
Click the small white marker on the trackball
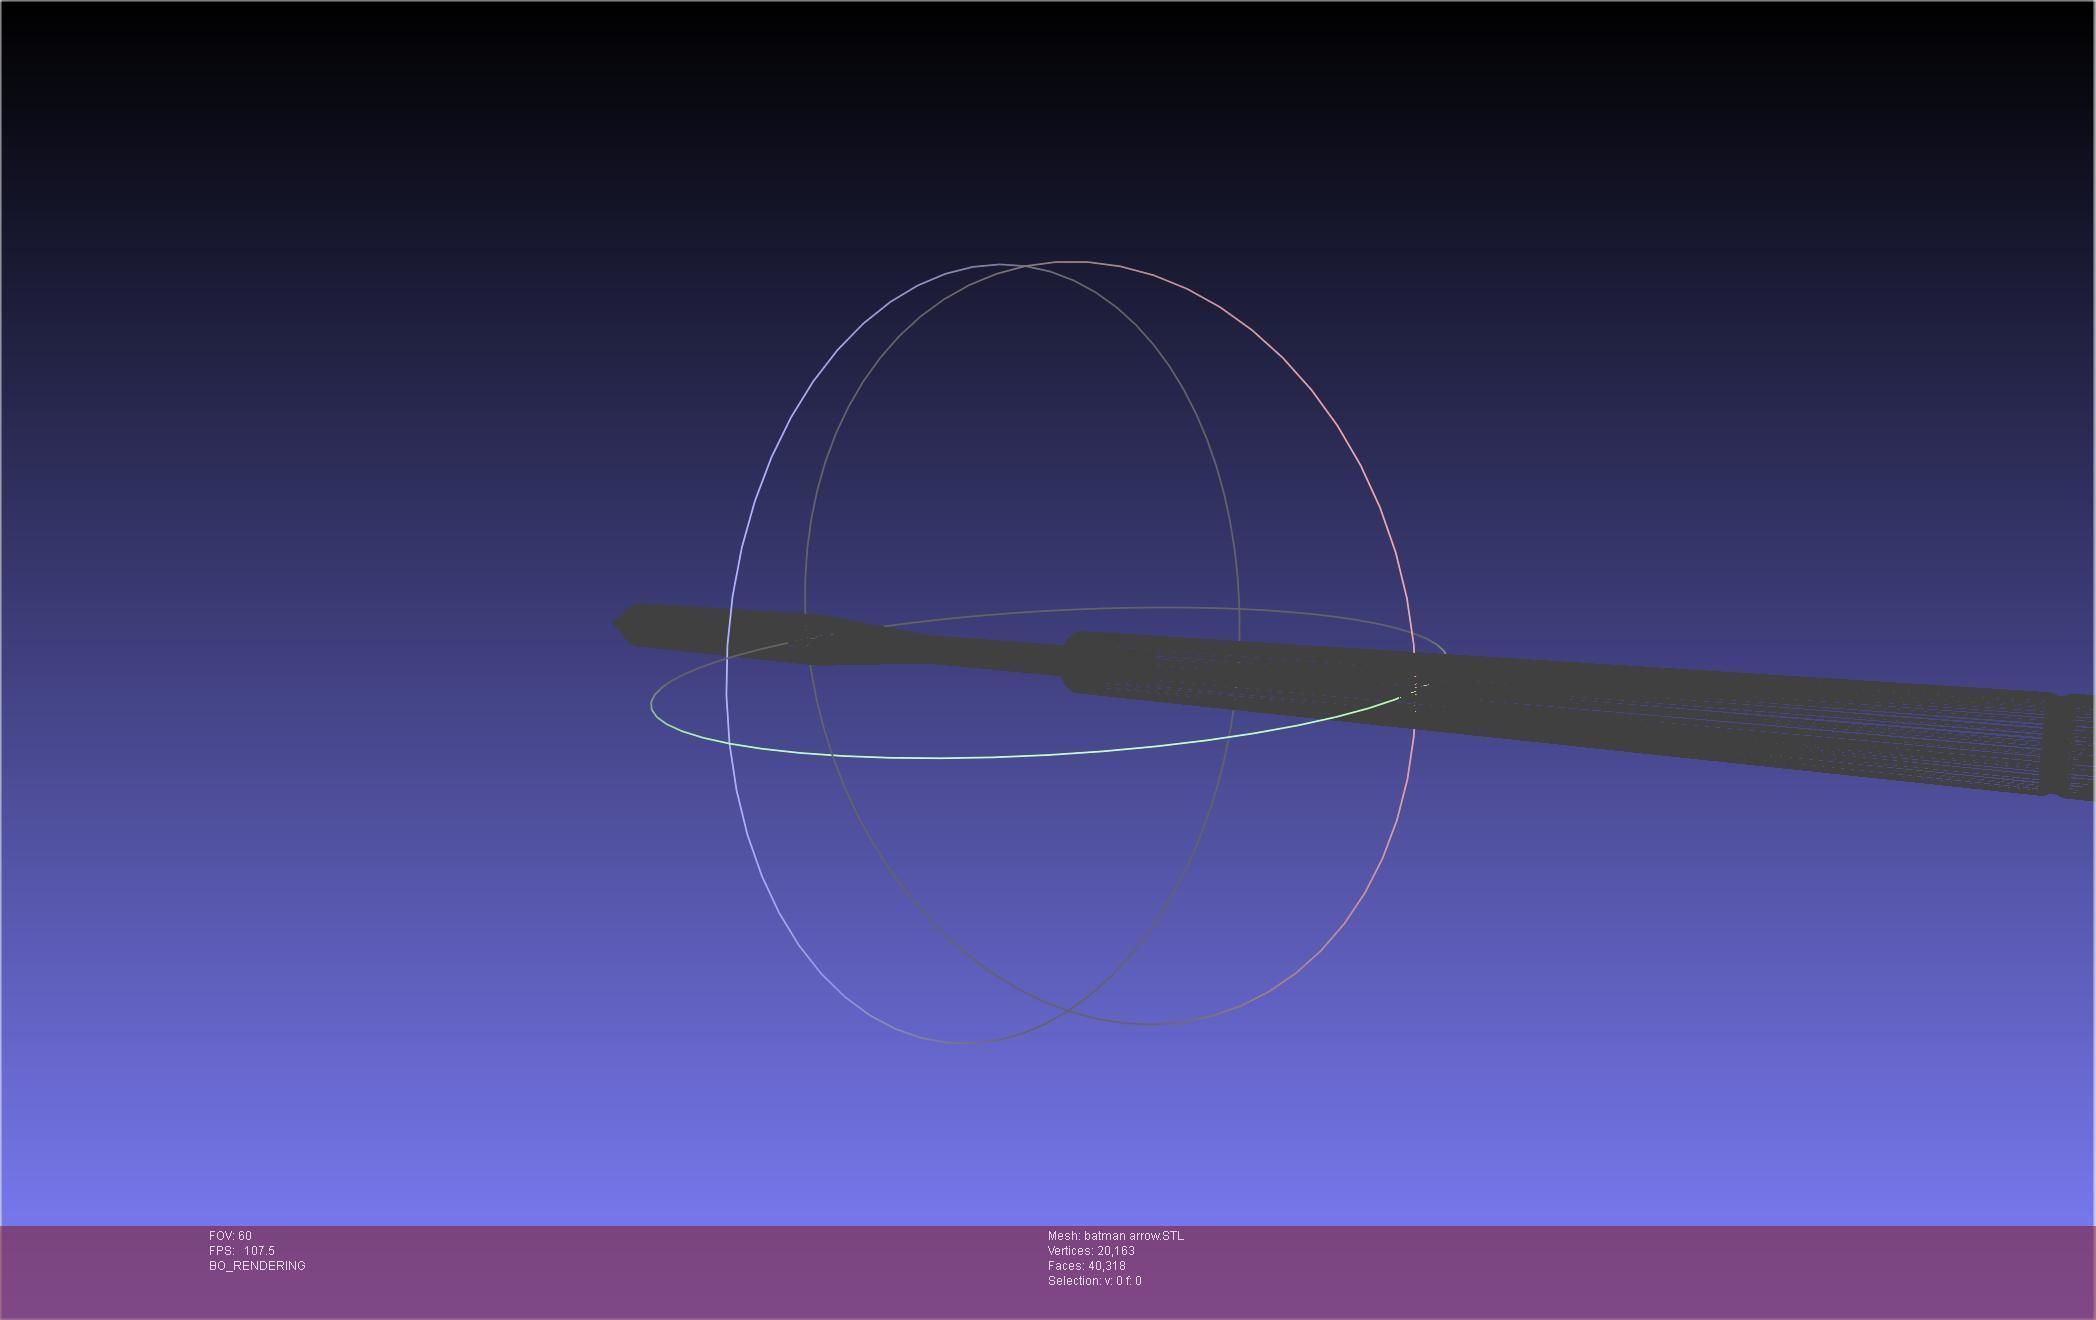click(x=1415, y=688)
